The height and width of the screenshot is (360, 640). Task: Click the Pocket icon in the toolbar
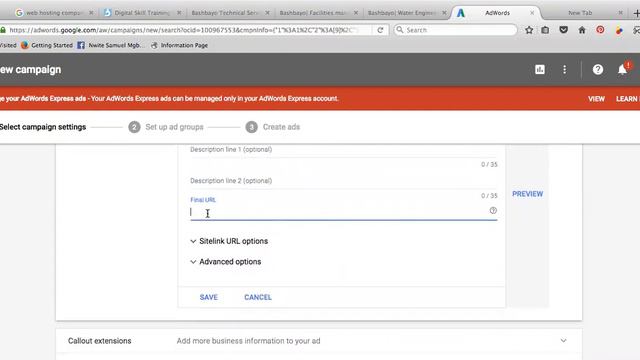click(x=564, y=30)
